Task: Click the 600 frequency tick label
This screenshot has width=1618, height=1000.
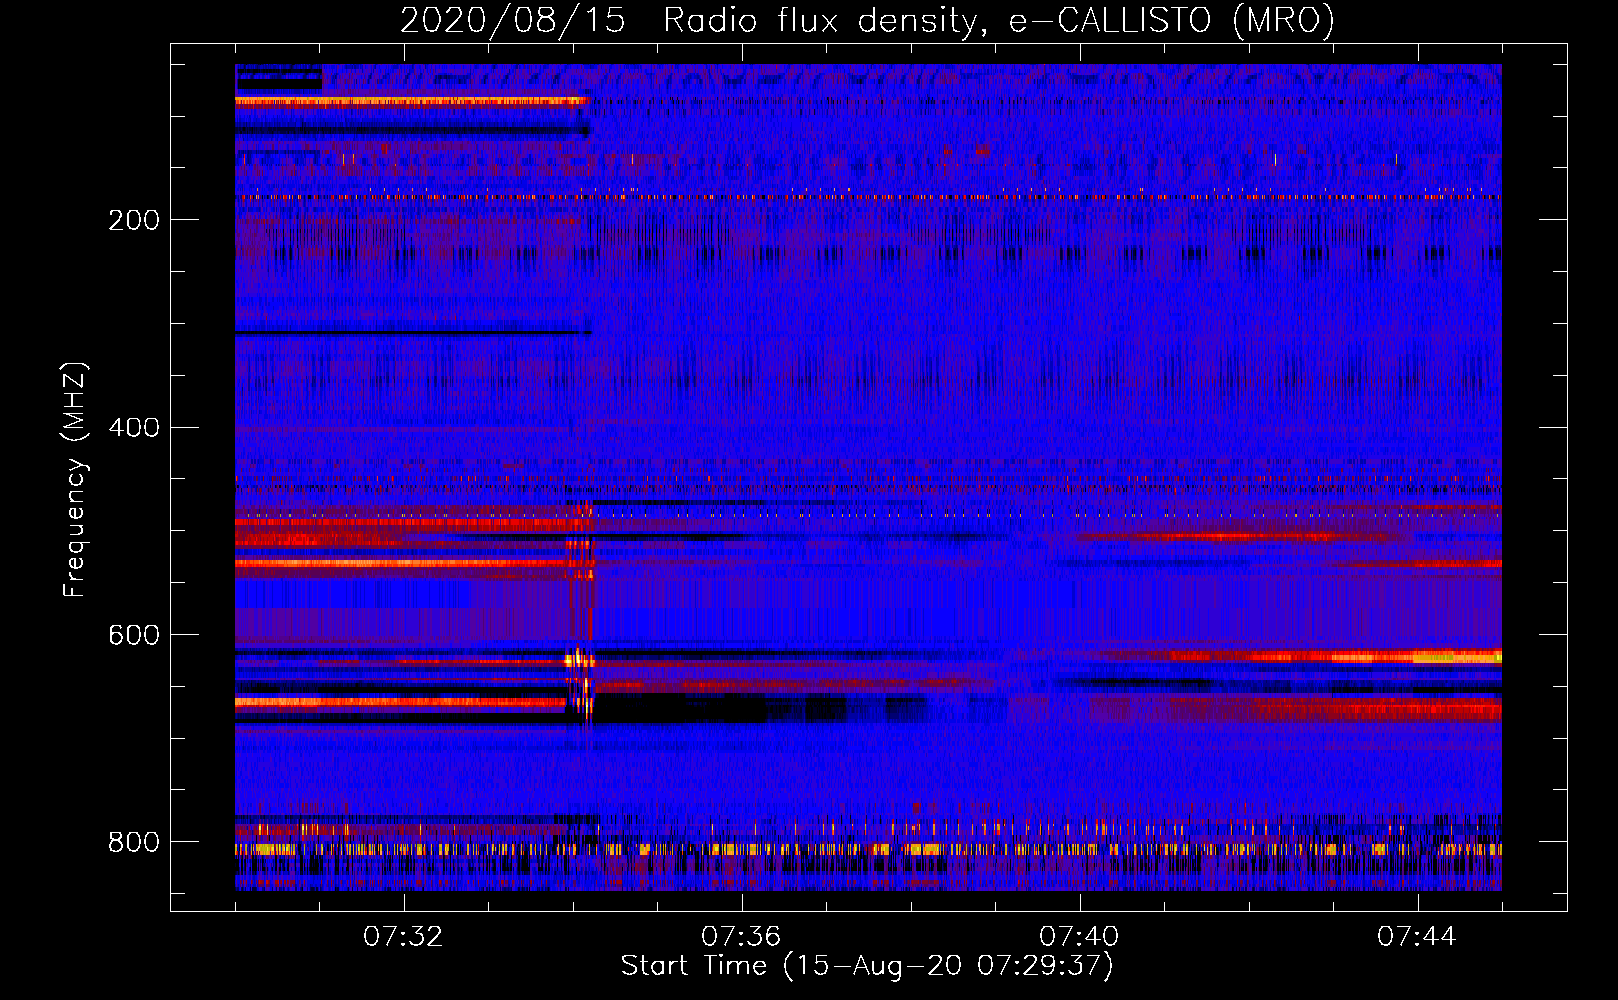Action: pyautogui.click(x=134, y=636)
